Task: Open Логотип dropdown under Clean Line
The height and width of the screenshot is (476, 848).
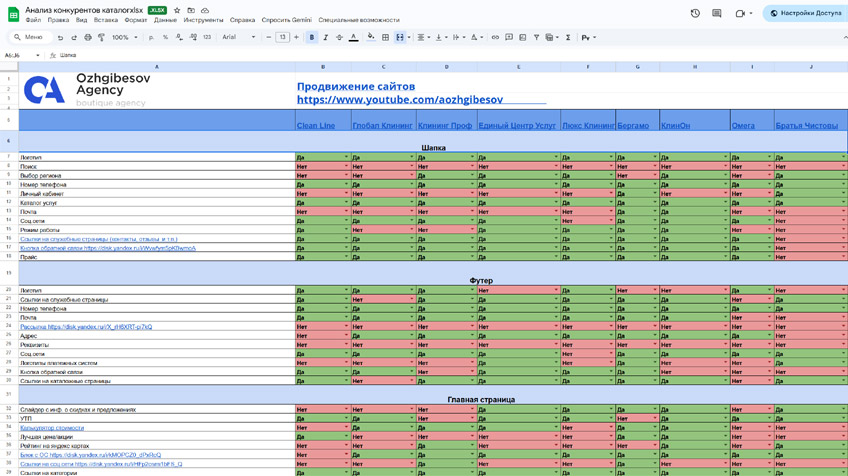Action: 346,158
